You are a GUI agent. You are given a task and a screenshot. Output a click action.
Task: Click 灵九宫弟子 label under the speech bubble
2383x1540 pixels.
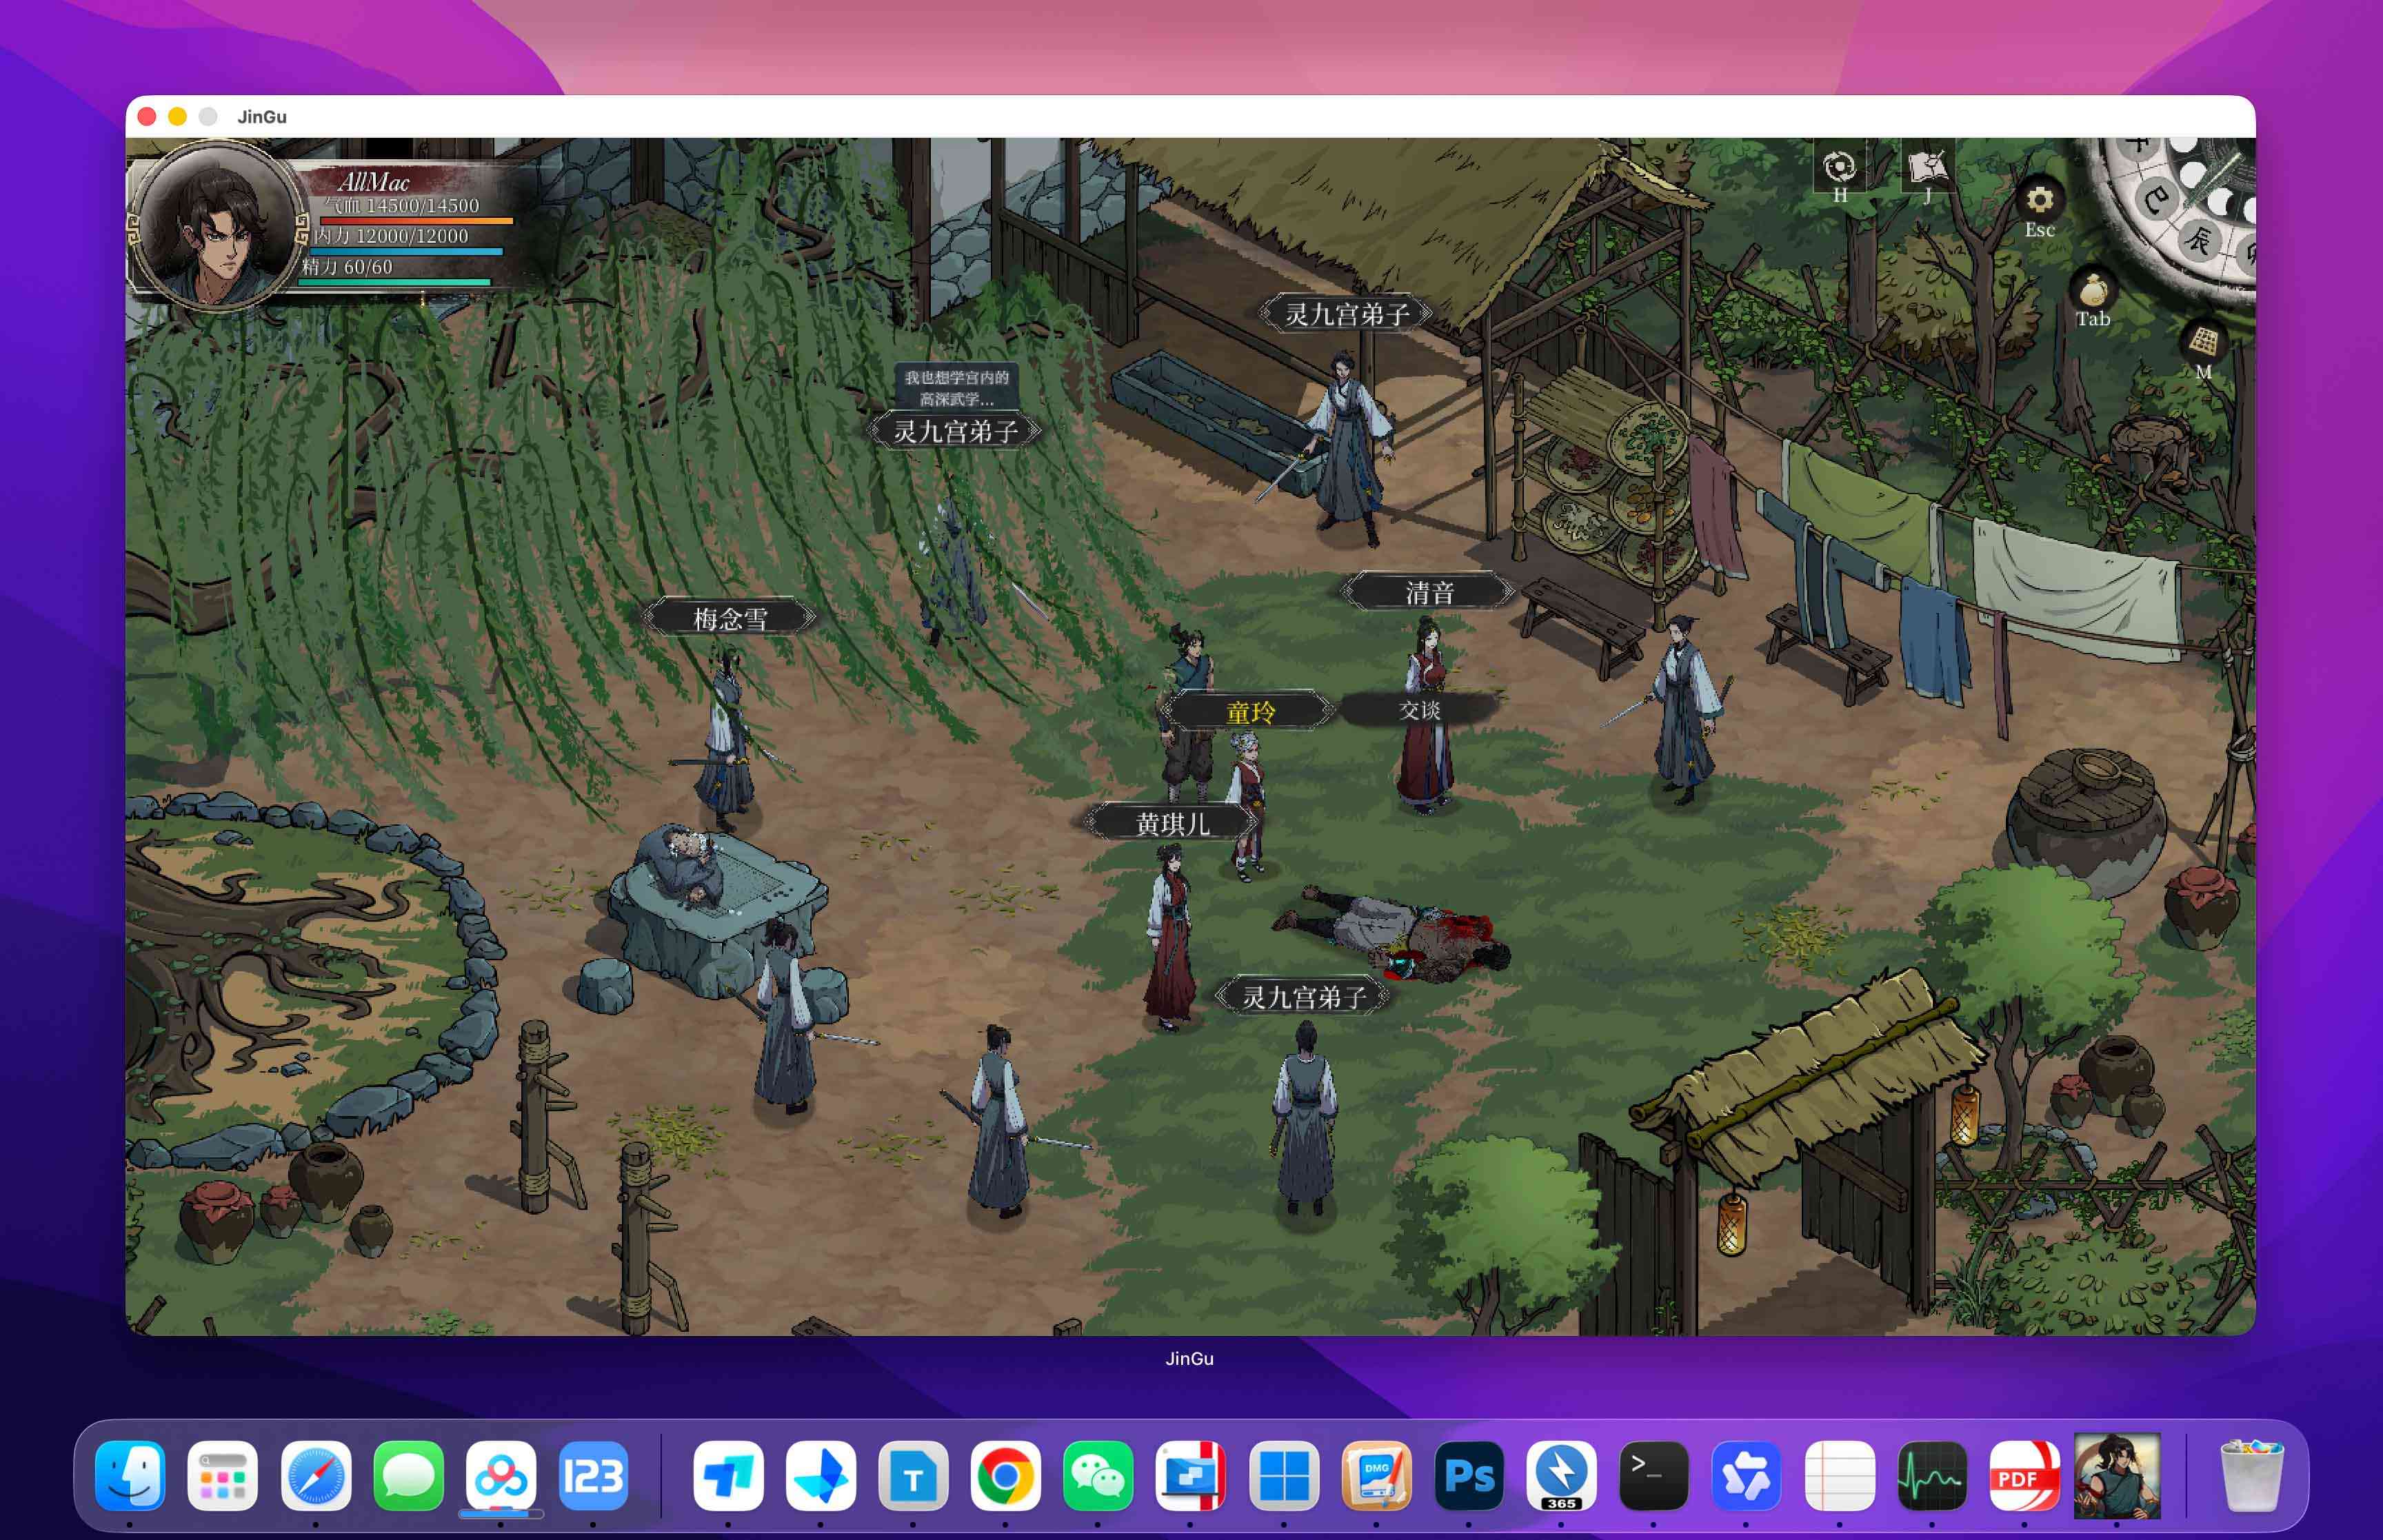tap(956, 431)
